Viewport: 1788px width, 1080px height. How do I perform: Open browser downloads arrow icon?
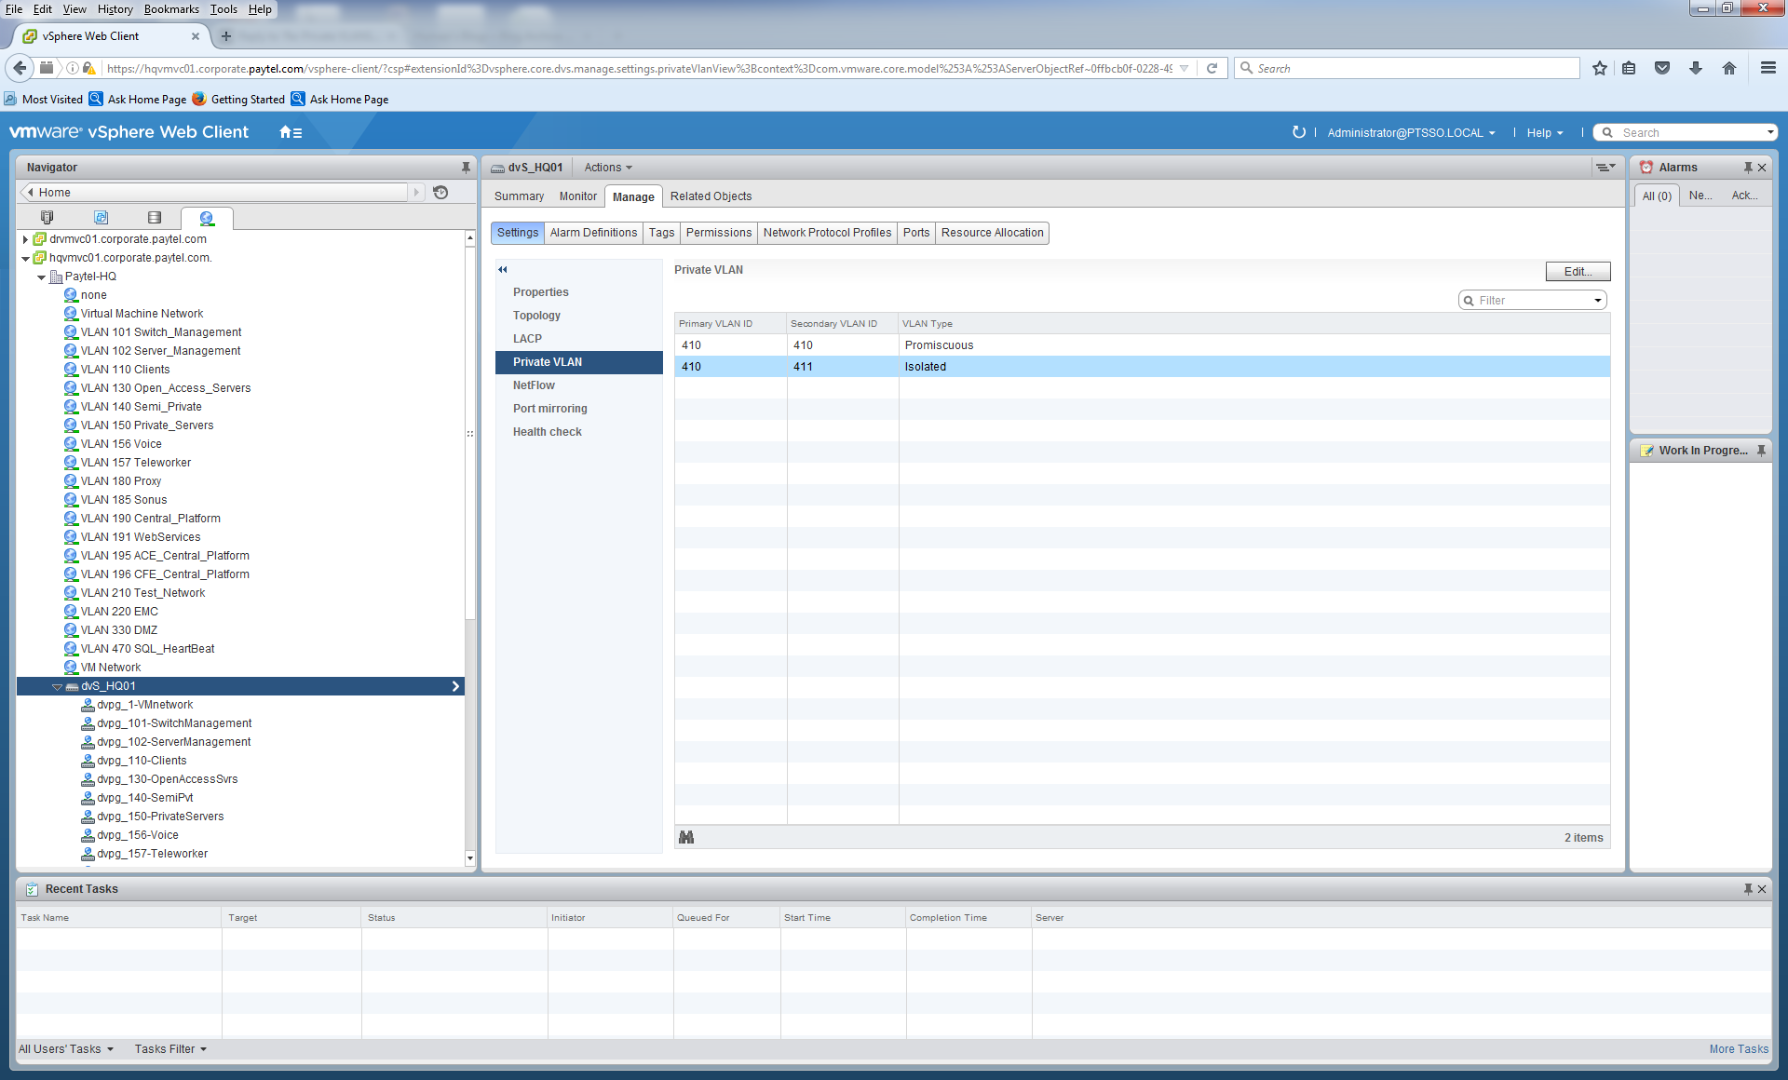pos(1696,68)
